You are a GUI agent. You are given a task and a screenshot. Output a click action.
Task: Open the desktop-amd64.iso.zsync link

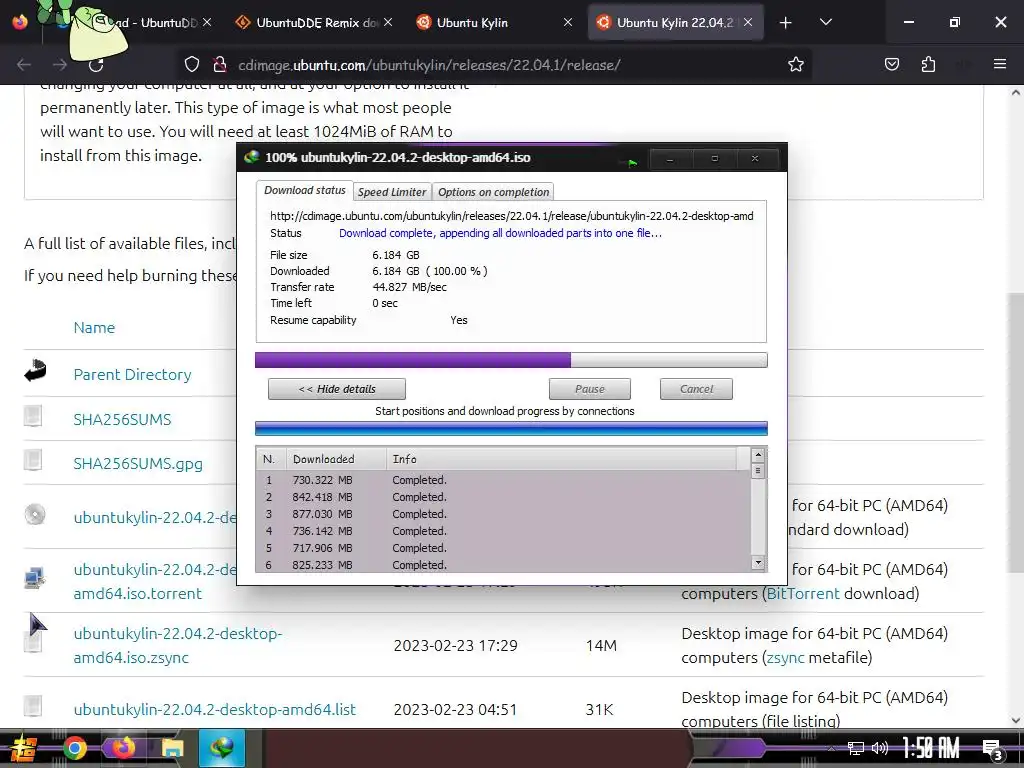tap(178, 645)
